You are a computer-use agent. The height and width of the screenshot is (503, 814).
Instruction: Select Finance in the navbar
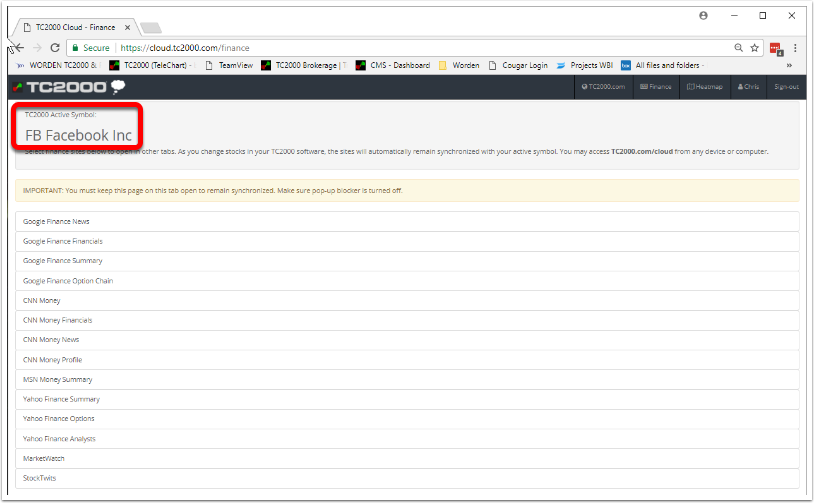coord(656,87)
